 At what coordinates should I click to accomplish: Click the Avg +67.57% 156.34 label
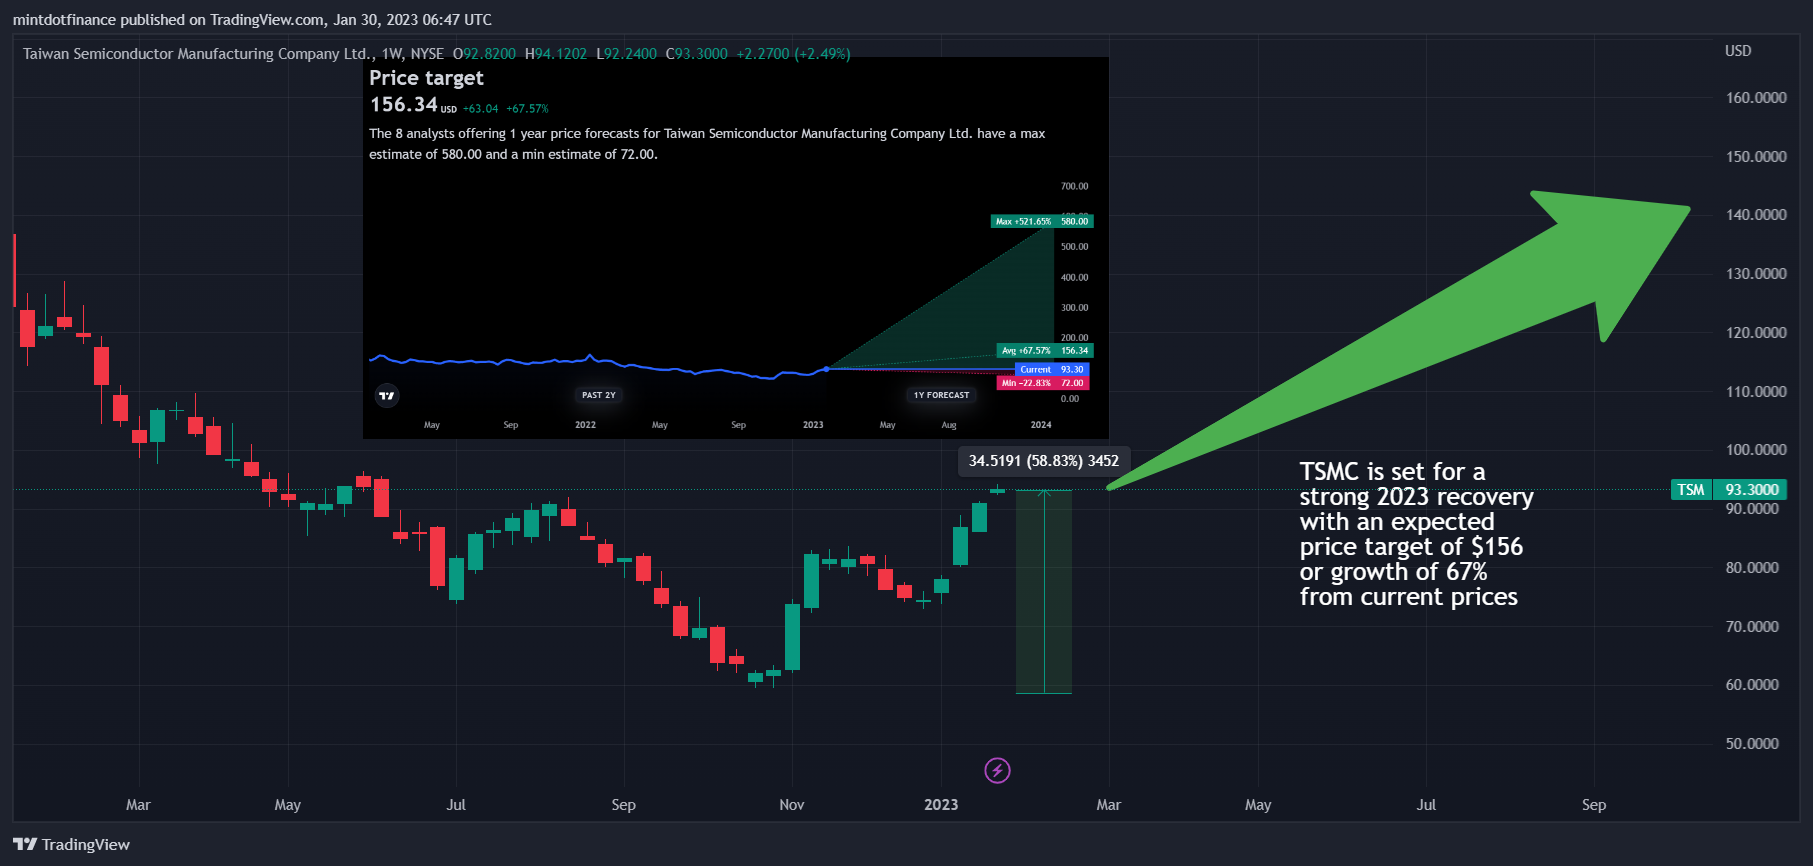(x=1046, y=350)
